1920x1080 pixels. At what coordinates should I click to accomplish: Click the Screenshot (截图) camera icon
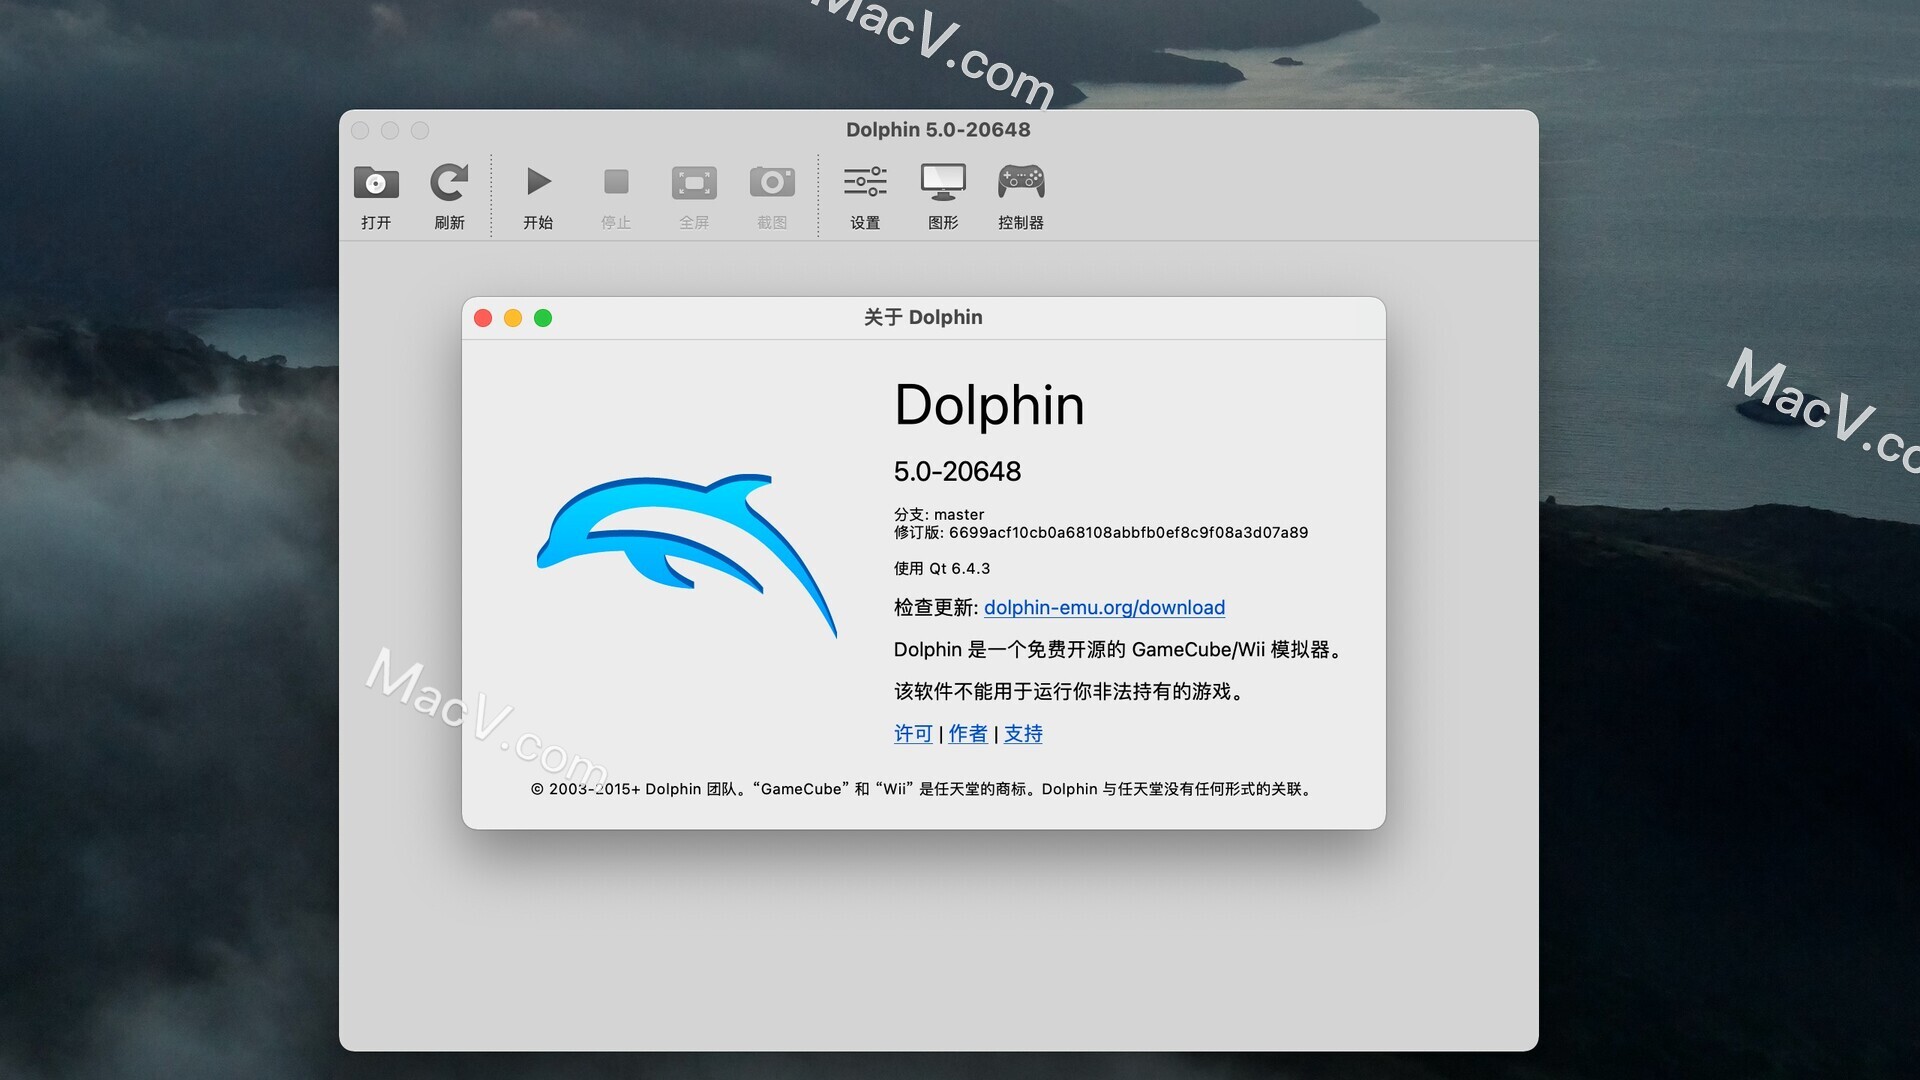pos(772,182)
